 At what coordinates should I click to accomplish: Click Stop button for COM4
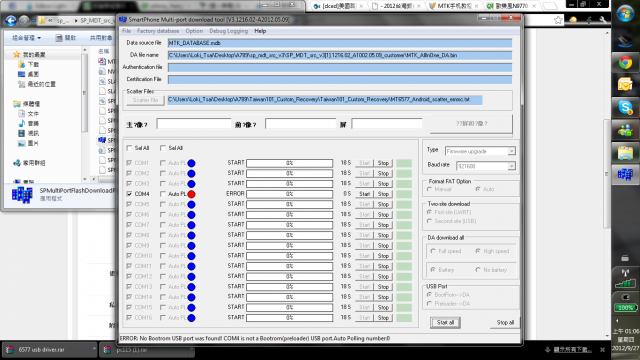[383, 194]
